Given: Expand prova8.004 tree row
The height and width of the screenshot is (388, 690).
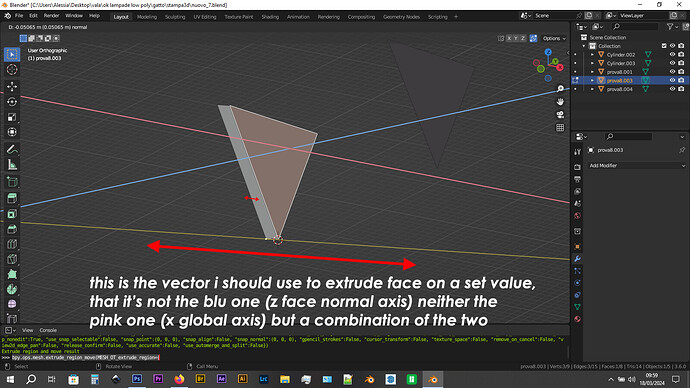Looking at the screenshot, I should point(592,89).
